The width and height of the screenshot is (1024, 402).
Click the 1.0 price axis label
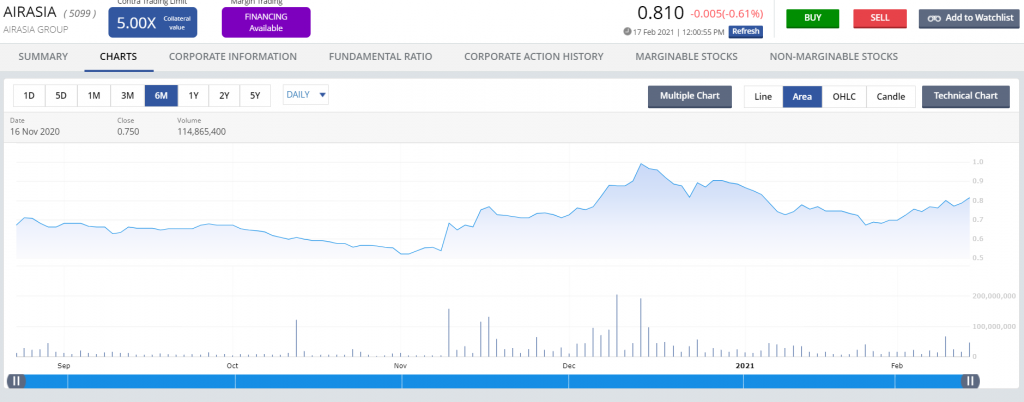point(978,162)
